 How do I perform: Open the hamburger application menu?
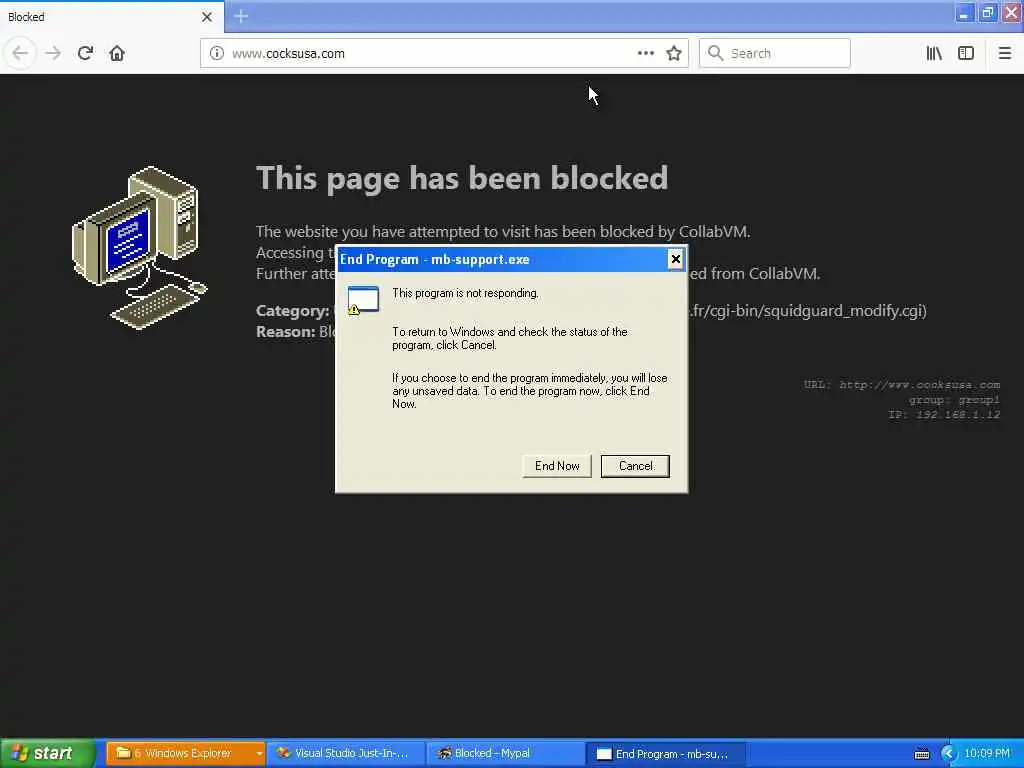[1004, 53]
